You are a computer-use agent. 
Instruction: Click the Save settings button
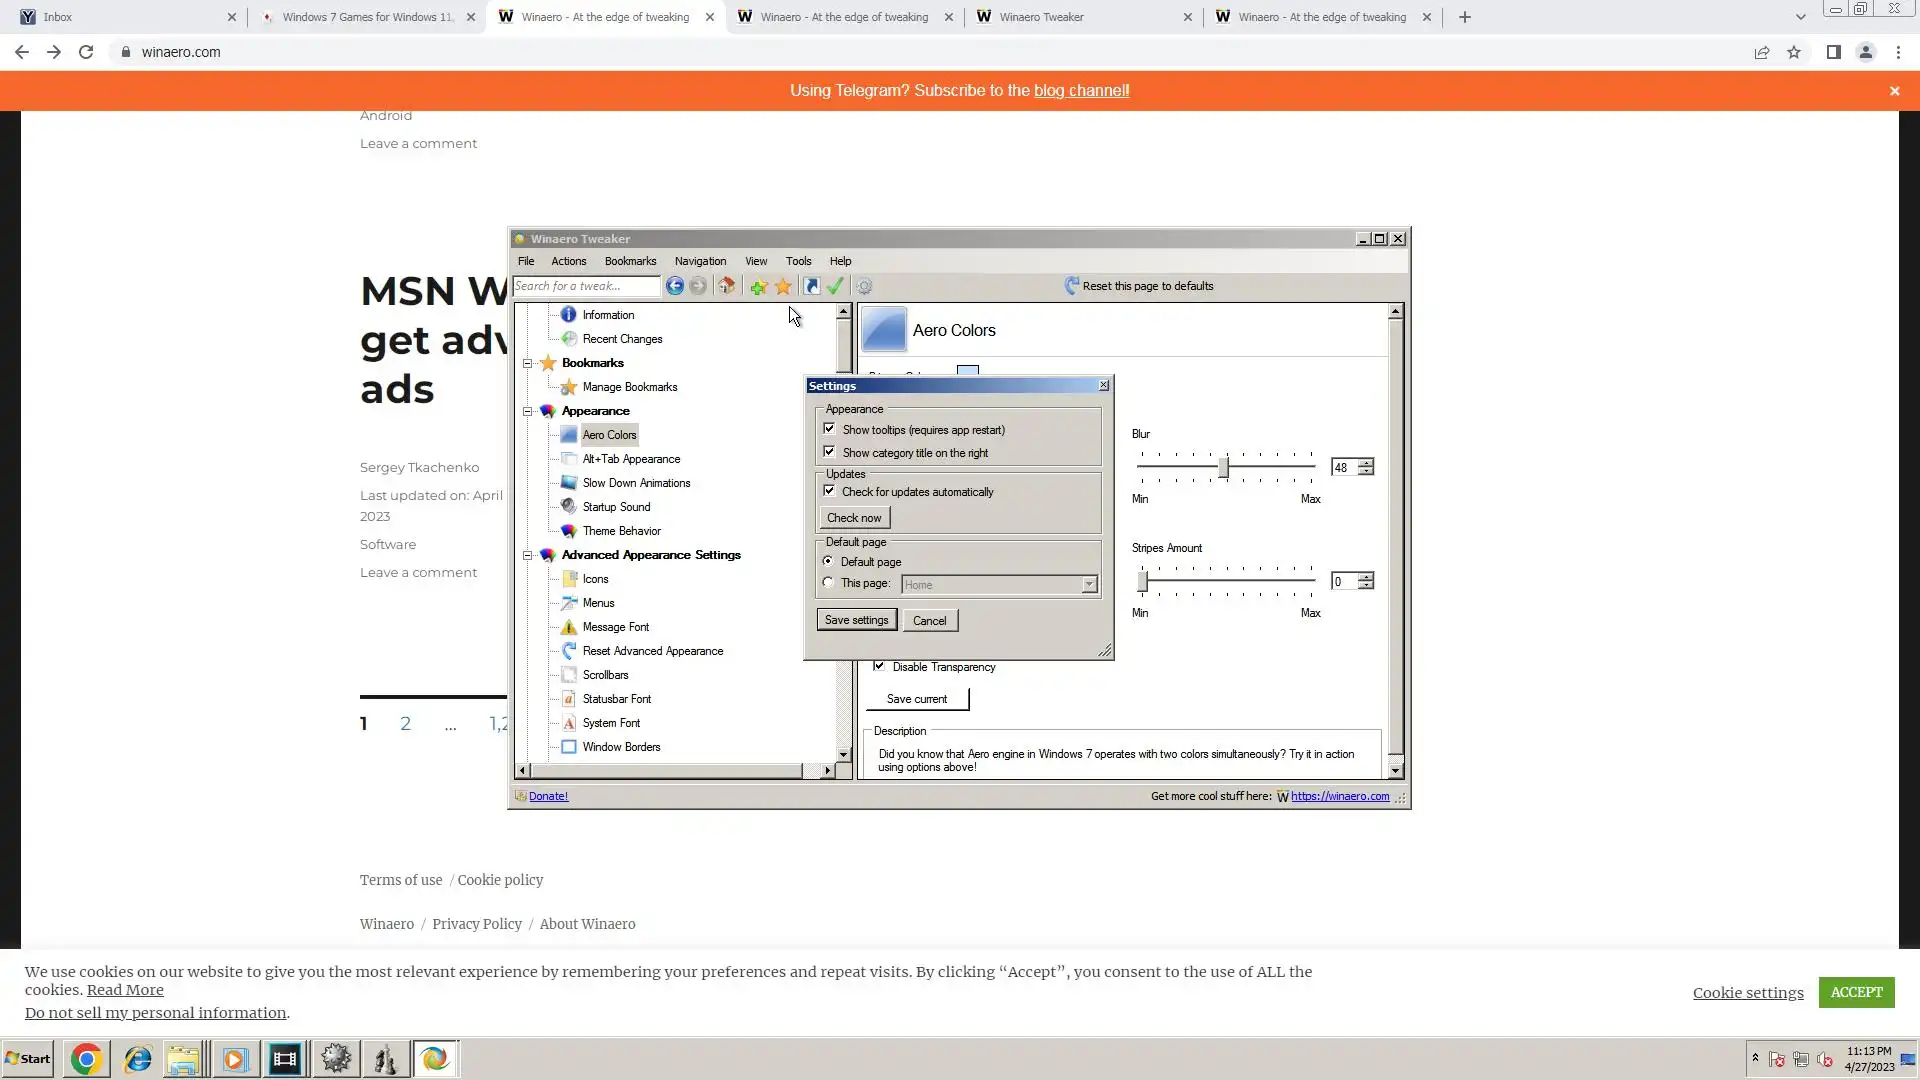[x=856, y=620]
